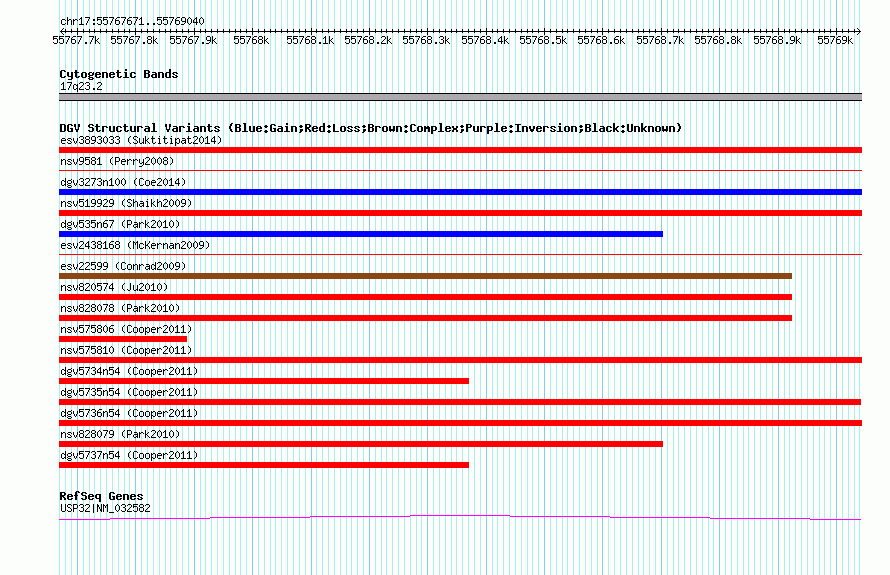Screen dimensions: 890x575
Task: Click the esv3893033 (Suktitipat2014) red loss bar
Action: 460,150
